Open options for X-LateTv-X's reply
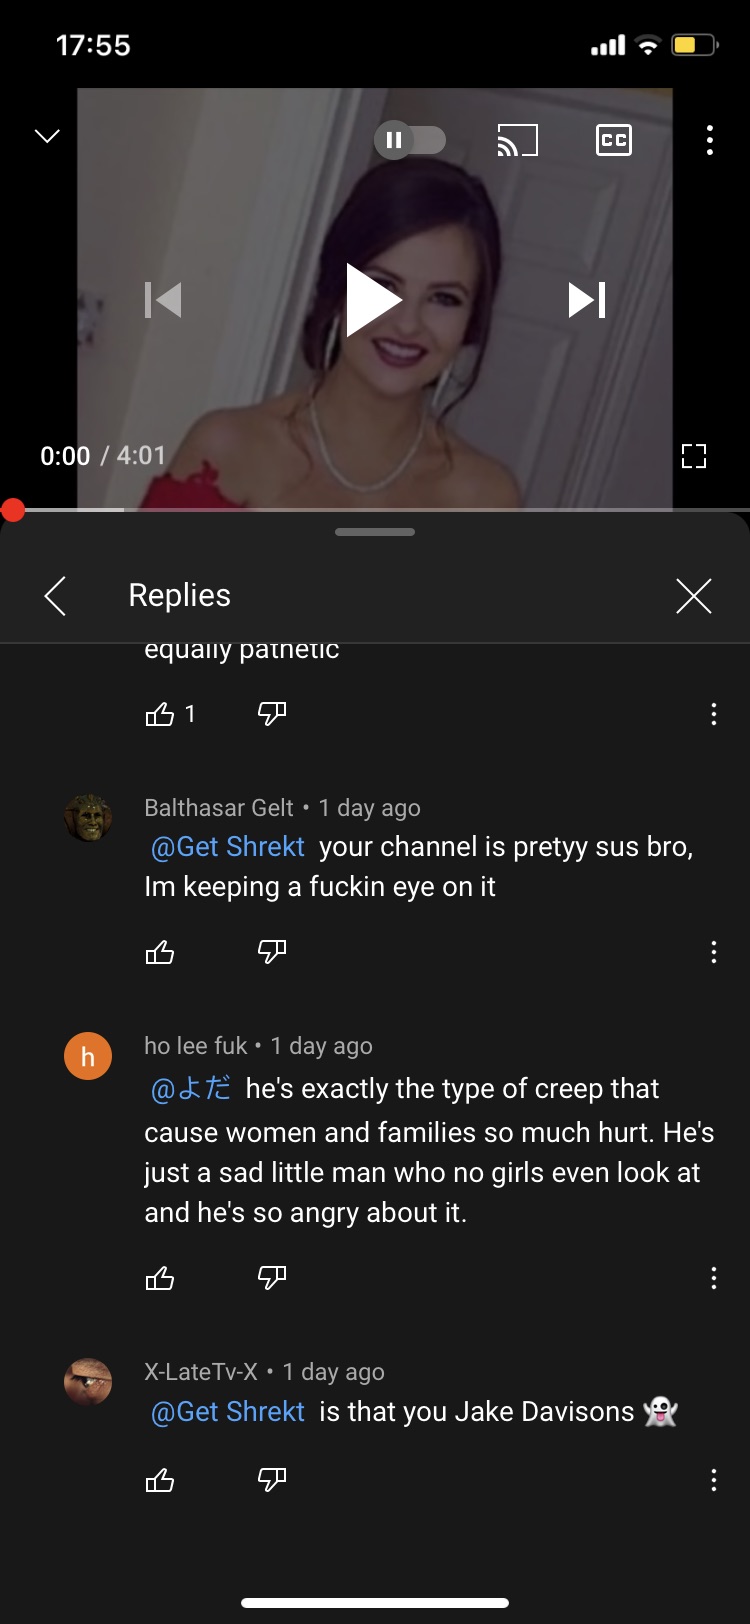The width and height of the screenshot is (750, 1624). [713, 1480]
